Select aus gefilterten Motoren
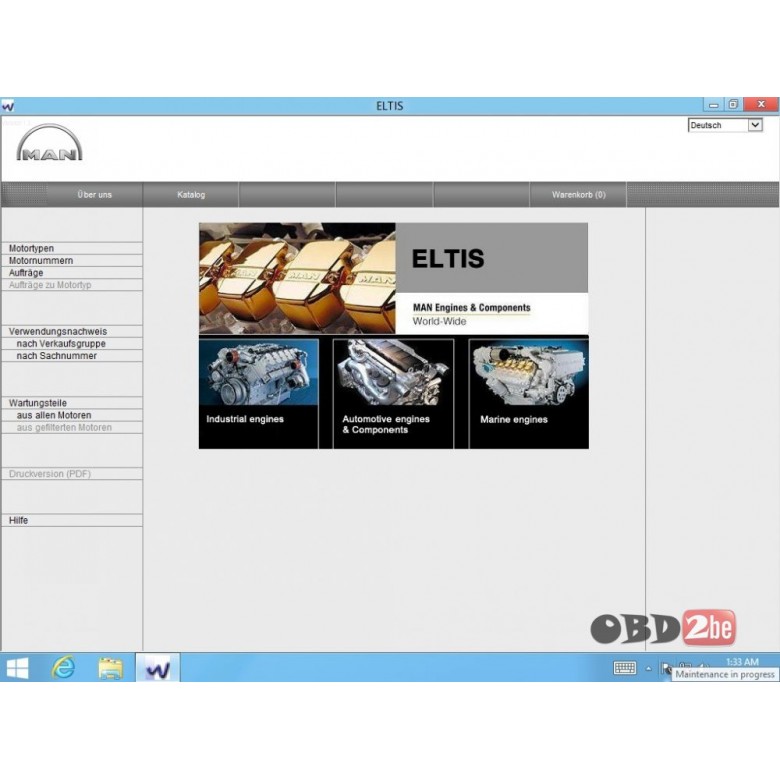This screenshot has width=780, height=780. point(72,427)
